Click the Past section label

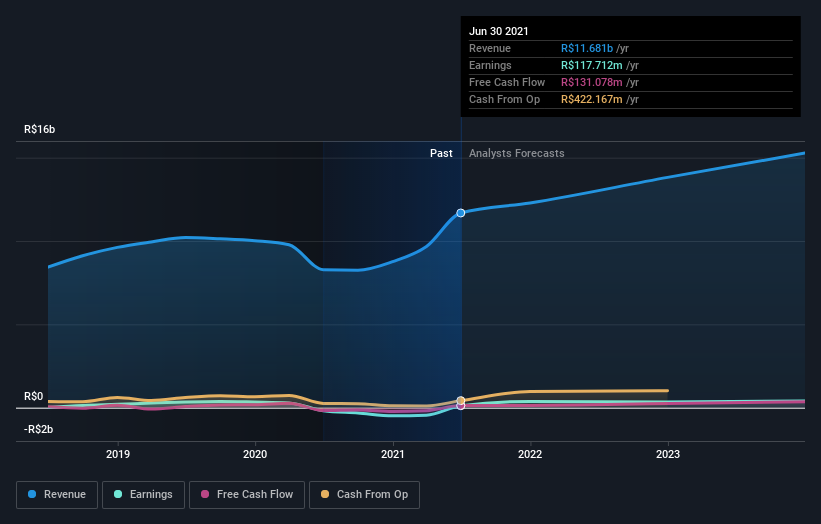pyautogui.click(x=441, y=153)
